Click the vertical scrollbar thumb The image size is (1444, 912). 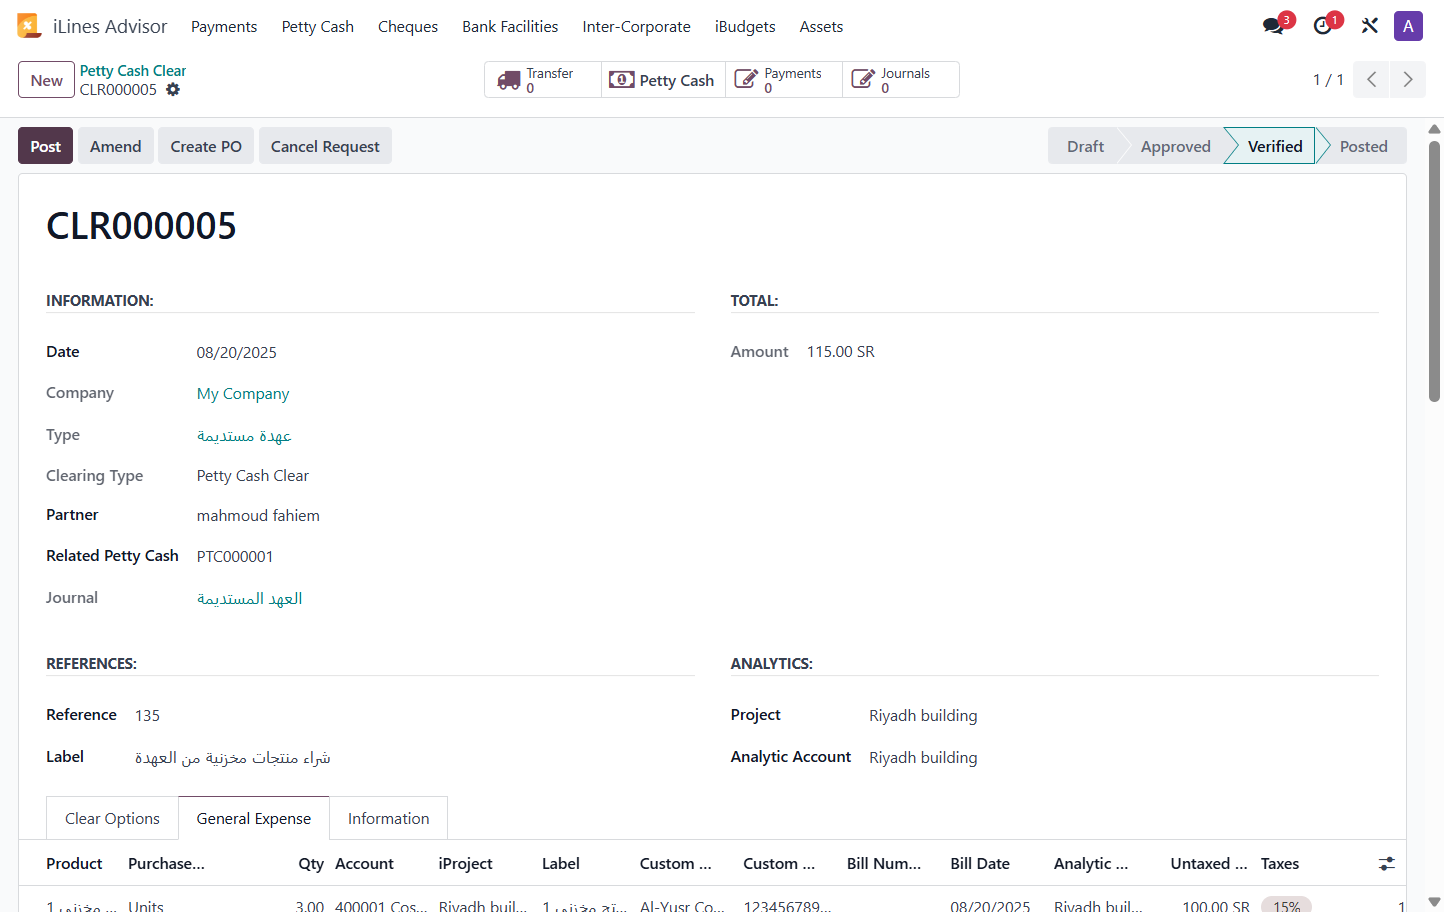click(x=1434, y=271)
